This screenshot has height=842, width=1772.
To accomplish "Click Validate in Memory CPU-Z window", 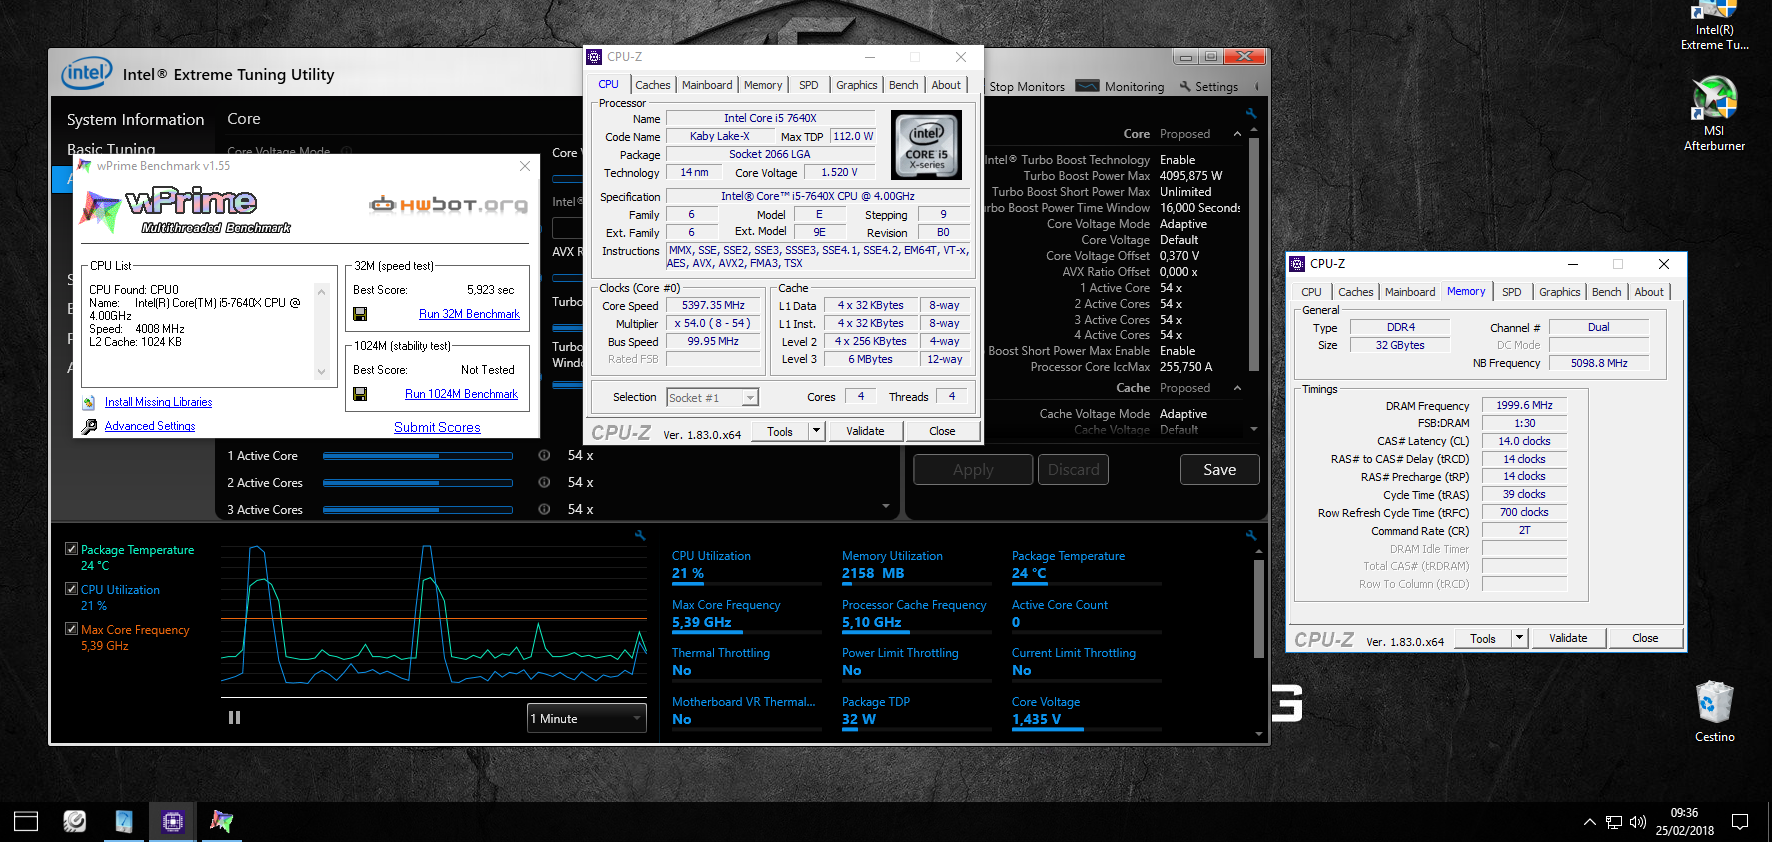I will pos(1568,638).
